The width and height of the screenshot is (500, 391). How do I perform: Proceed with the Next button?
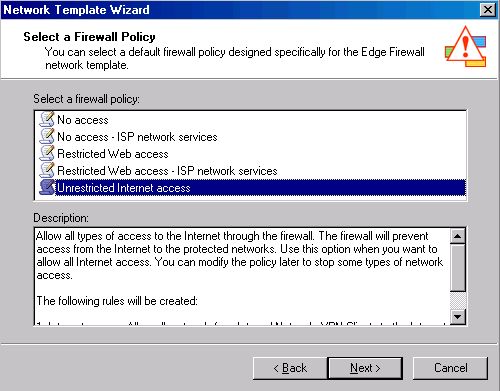[365, 368]
